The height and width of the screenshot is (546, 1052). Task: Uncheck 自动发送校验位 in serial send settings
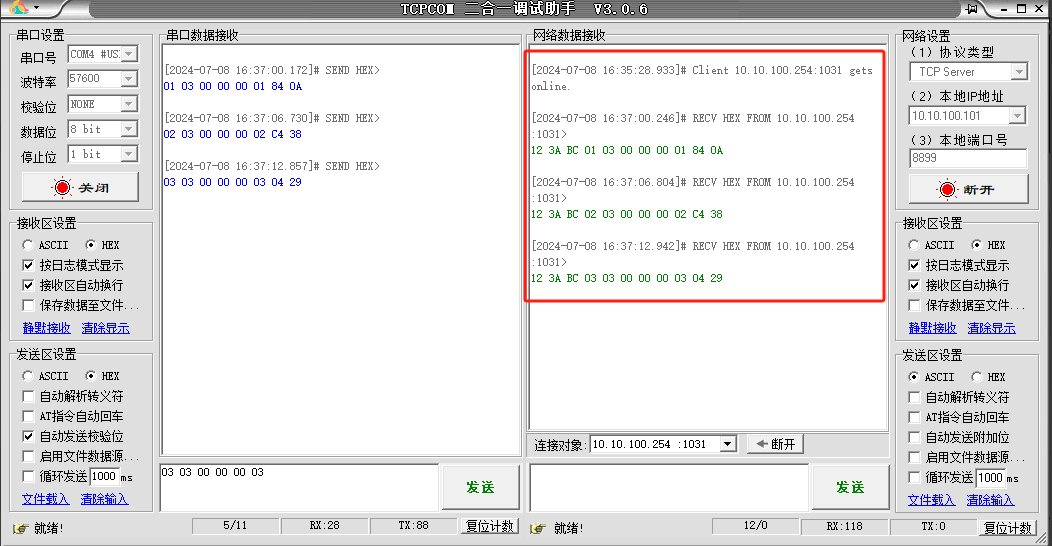(x=29, y=436)
